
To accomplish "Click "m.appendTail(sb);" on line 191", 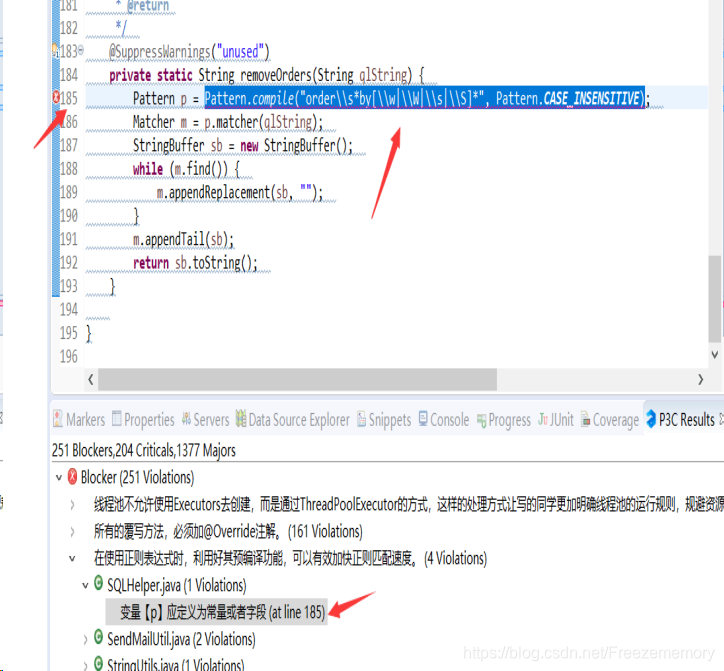I will click(x=183, y=239).
